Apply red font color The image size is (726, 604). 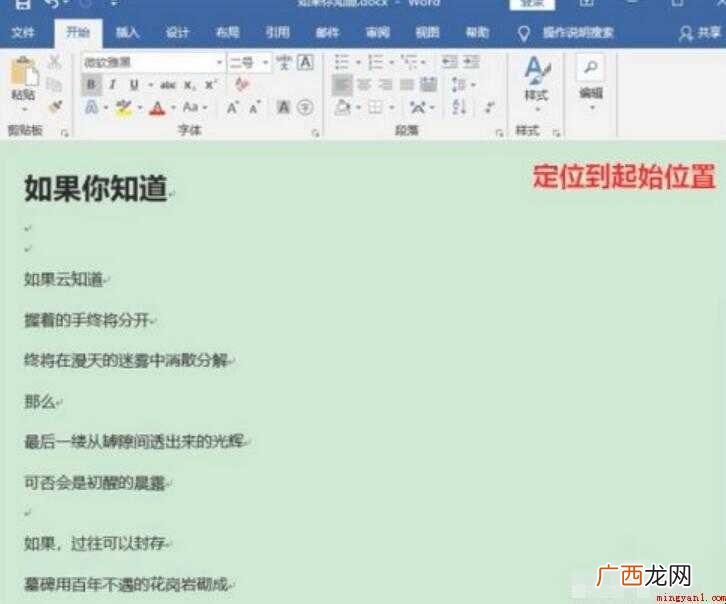(x=157, y=108)
